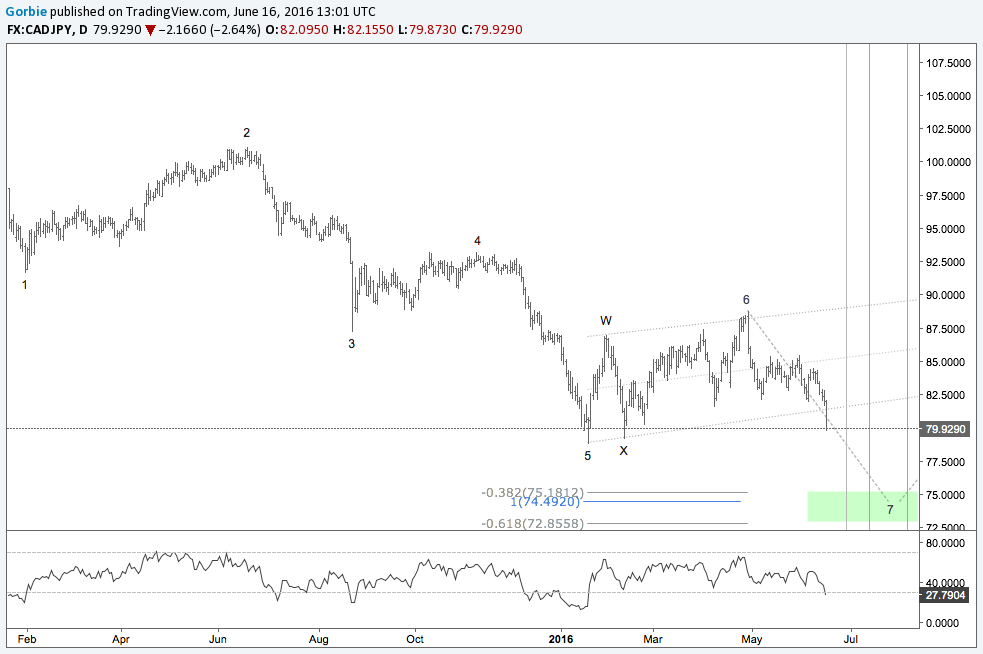The width and height of the screenshot is (983, 654).
Task: Click the Feb date axis label
Action: point(27,639)
